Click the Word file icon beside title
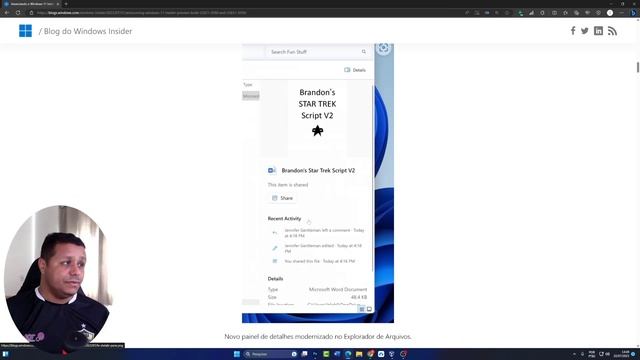The image size is (640, 360). 272,170
